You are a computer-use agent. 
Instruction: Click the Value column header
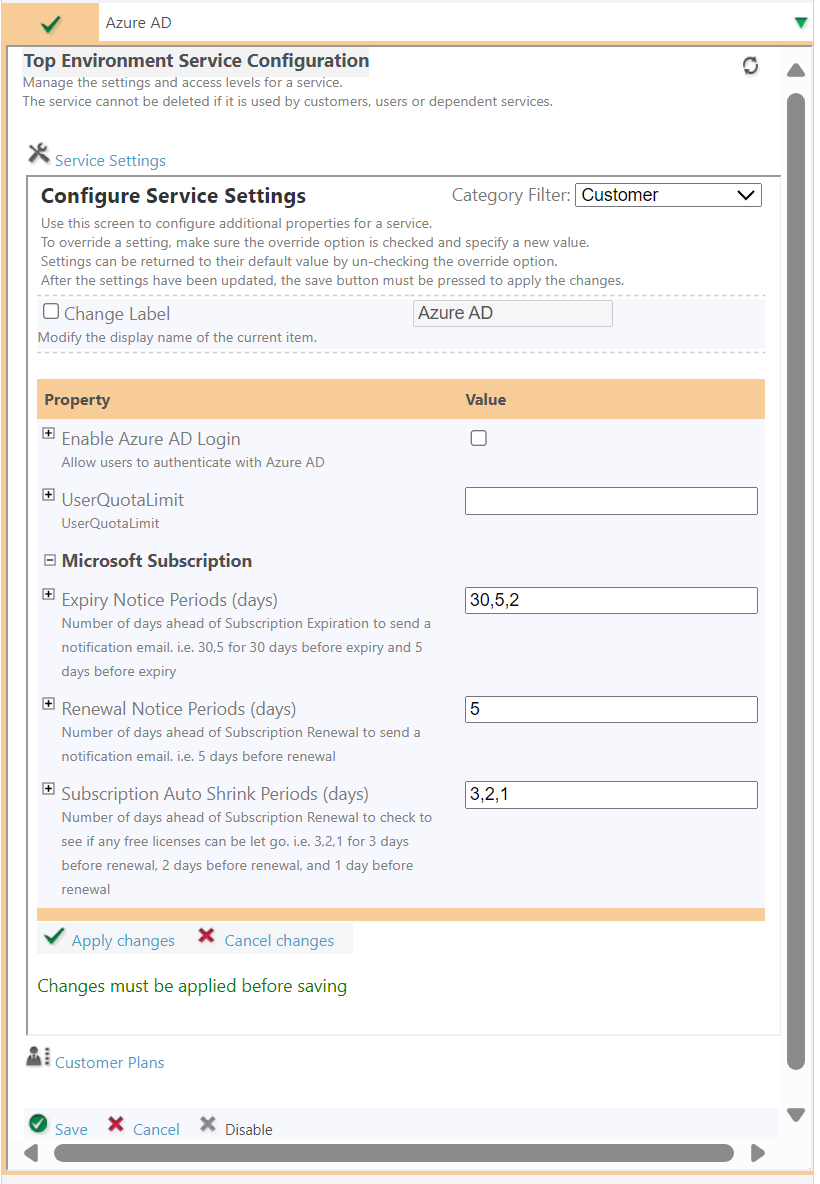tap(486, 399)
